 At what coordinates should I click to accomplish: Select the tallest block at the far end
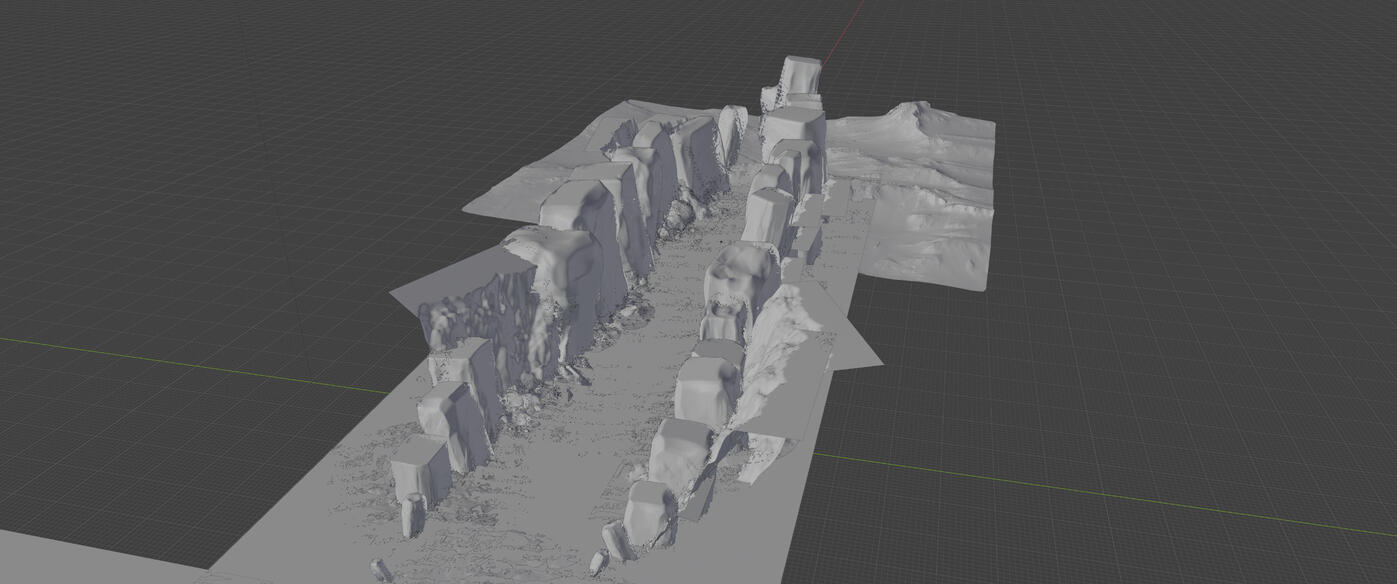(x=801, y=74)
